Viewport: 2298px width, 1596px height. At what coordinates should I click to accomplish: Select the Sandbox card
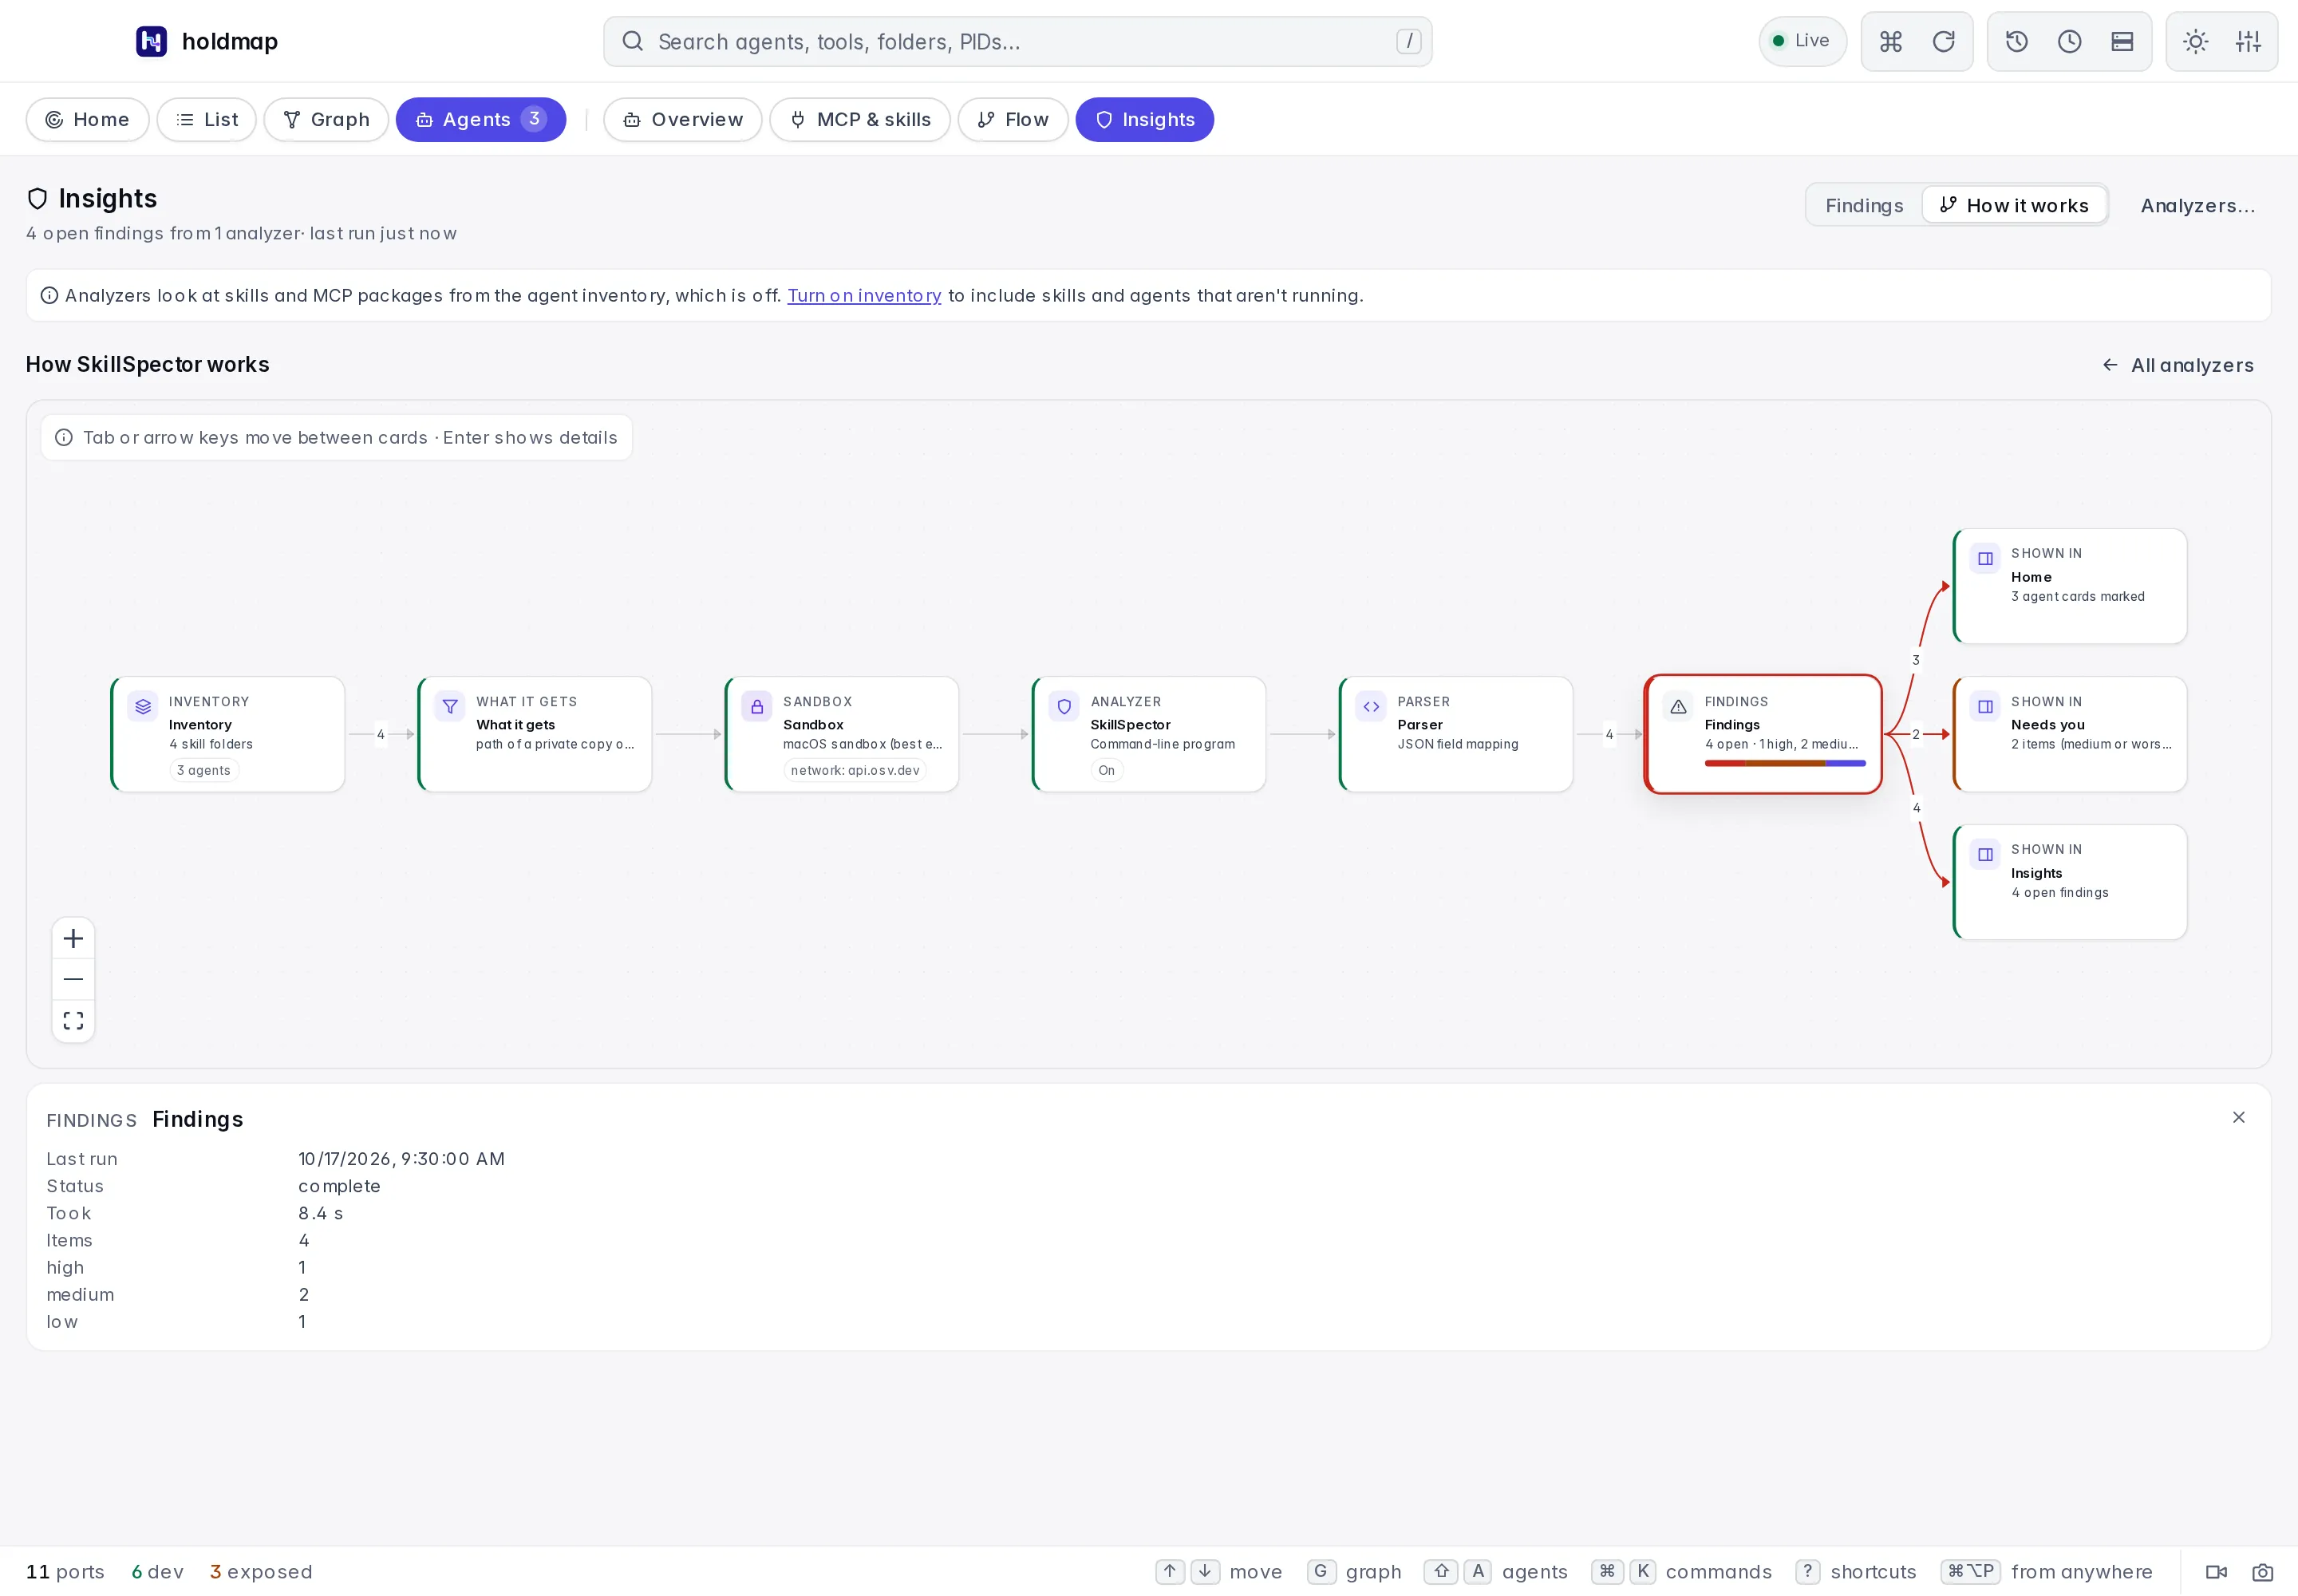pos(842,734)
